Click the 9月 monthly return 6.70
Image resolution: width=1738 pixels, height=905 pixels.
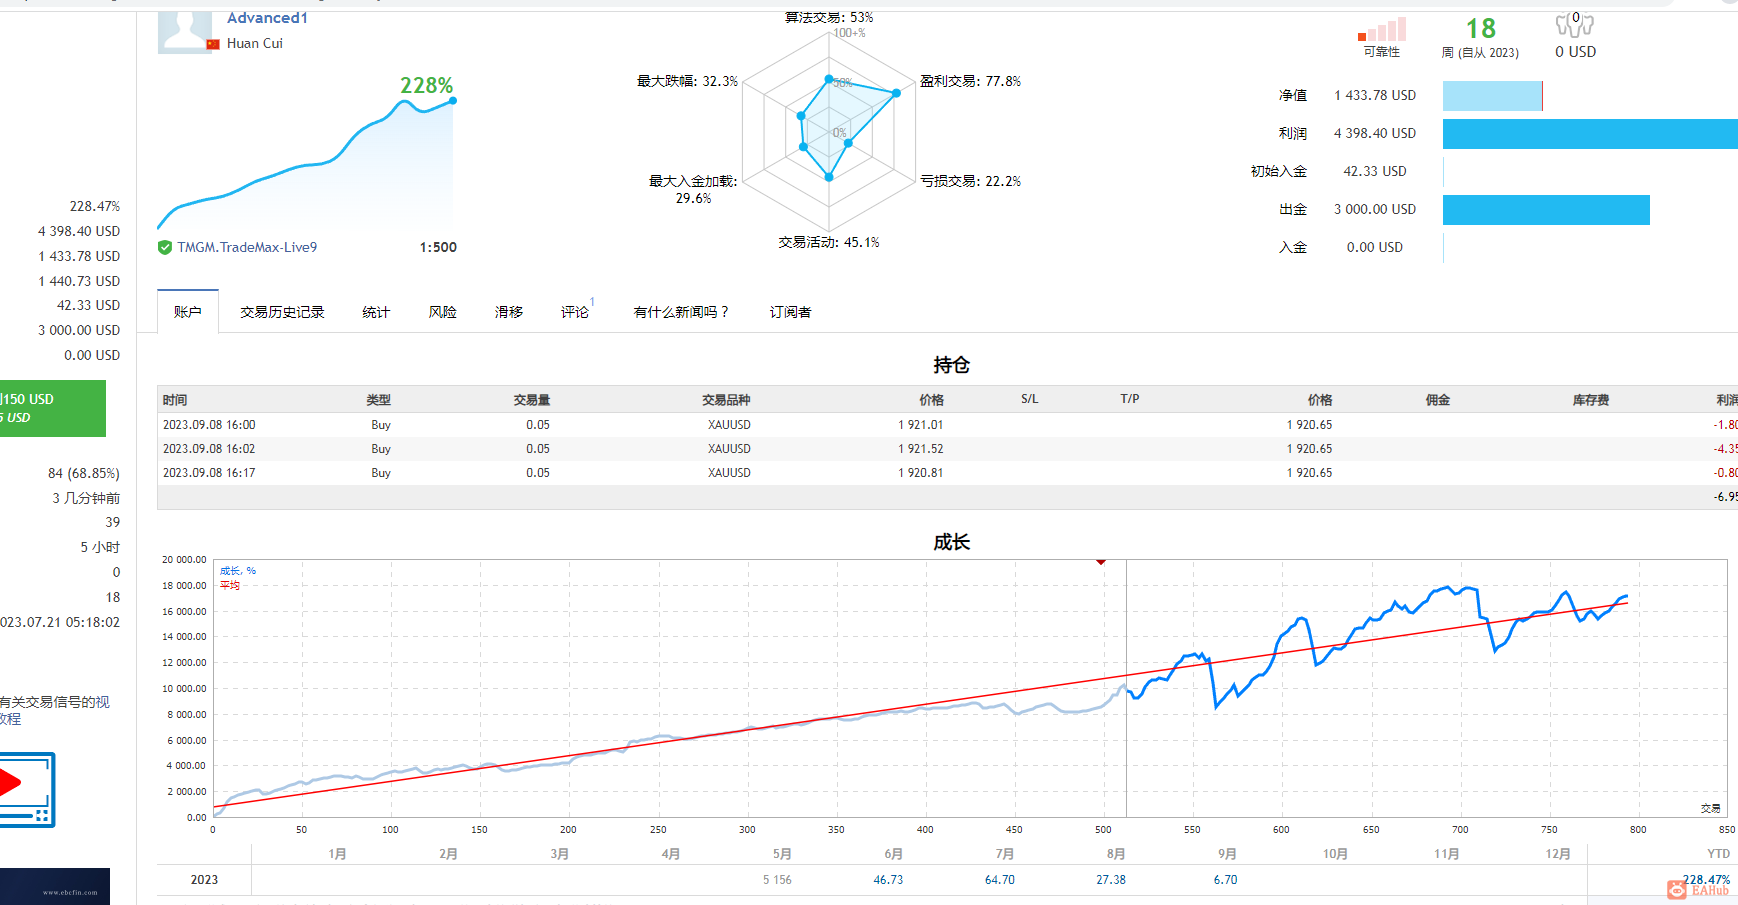tap(1225, 880)
